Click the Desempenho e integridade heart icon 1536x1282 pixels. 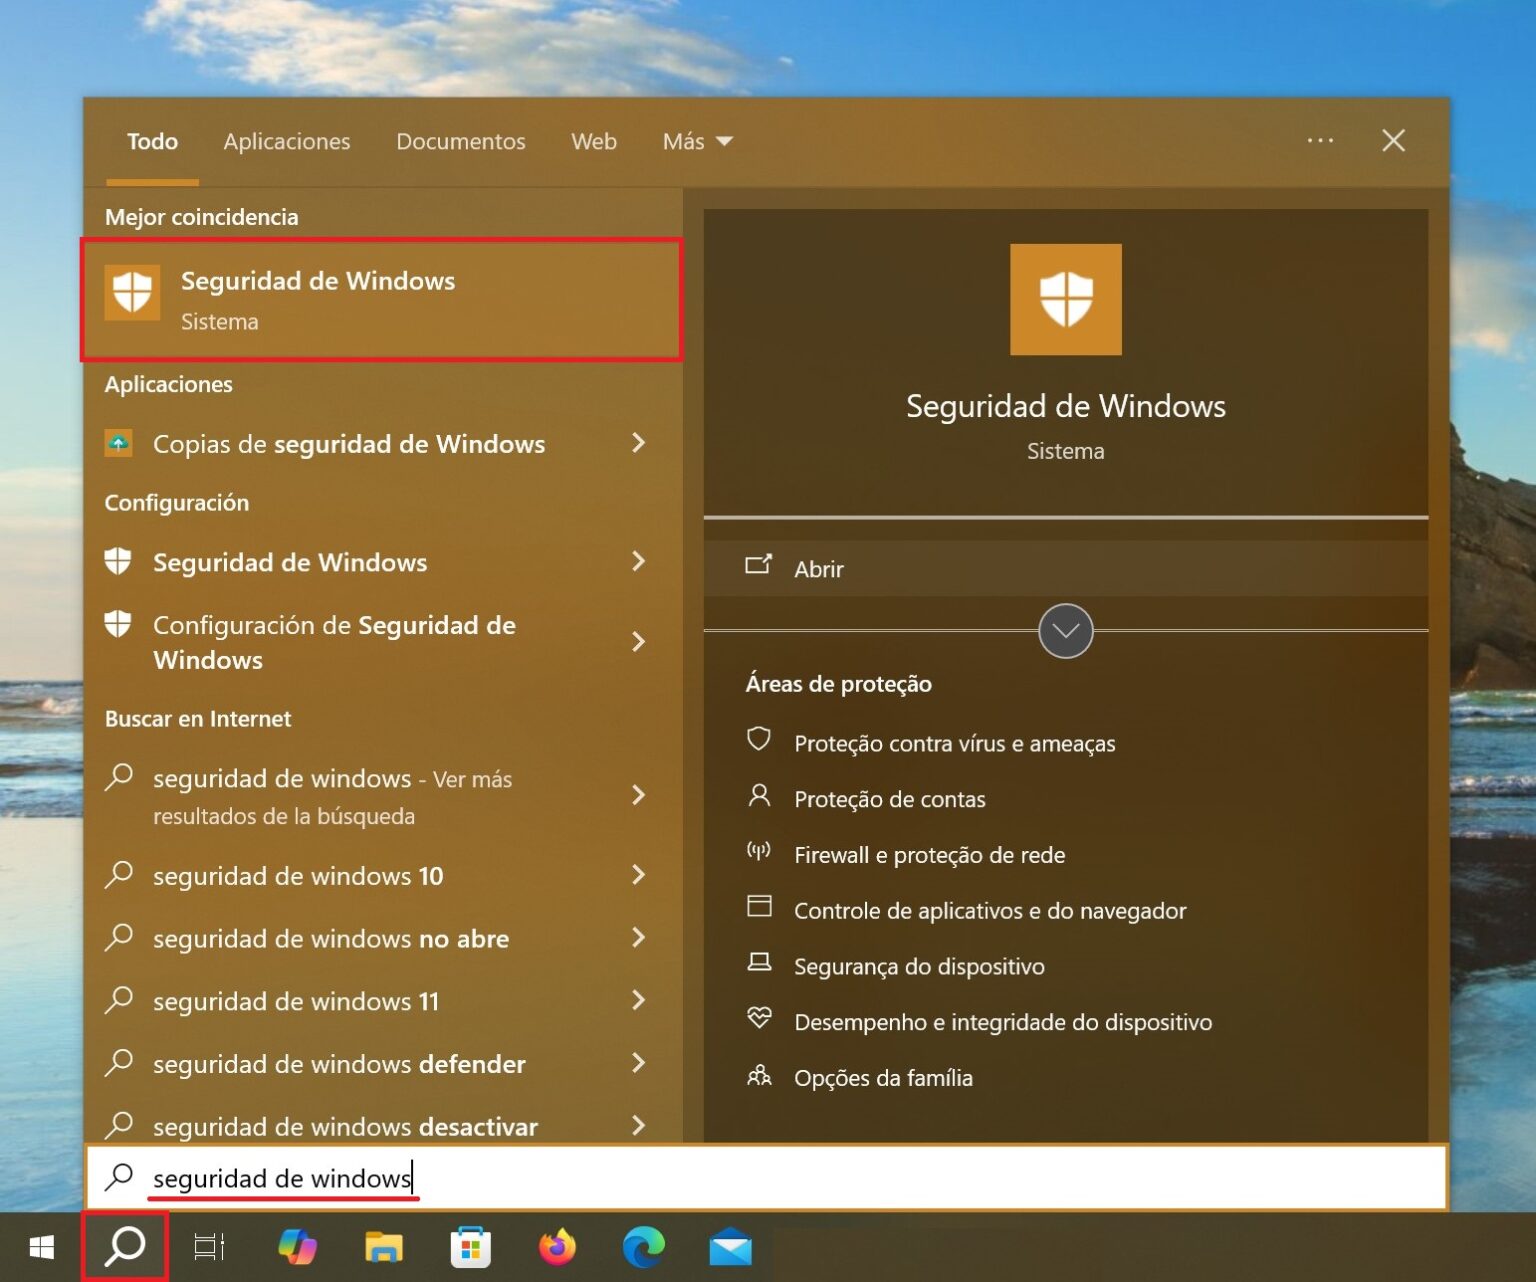click(x=759, y=1018)
